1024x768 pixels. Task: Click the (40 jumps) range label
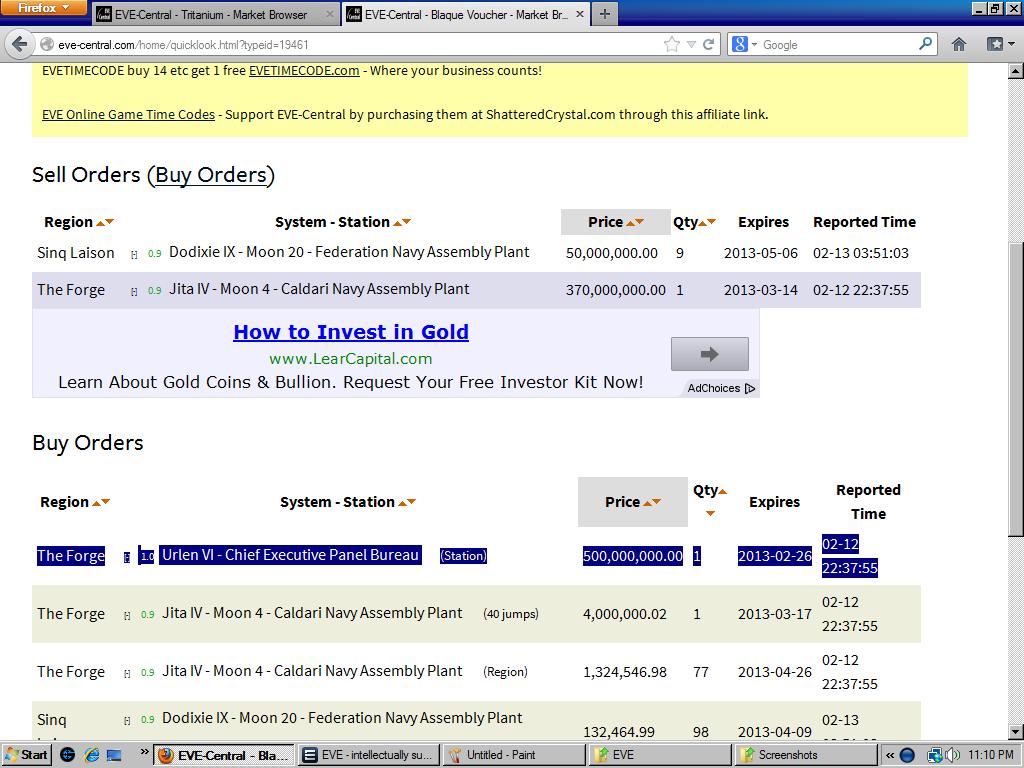[x=511, y=614]
